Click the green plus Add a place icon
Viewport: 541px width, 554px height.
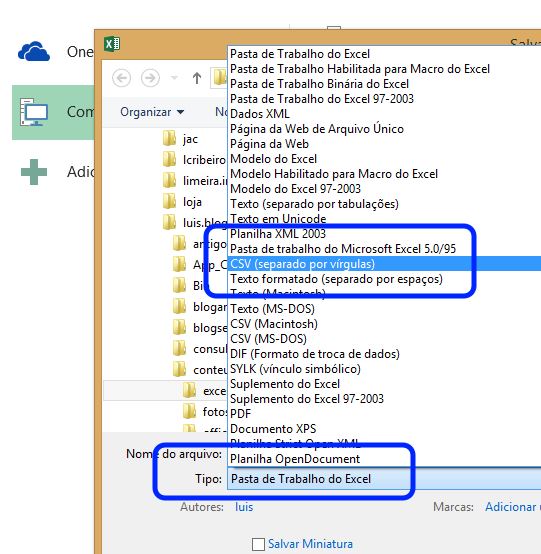tap(34, 172)
